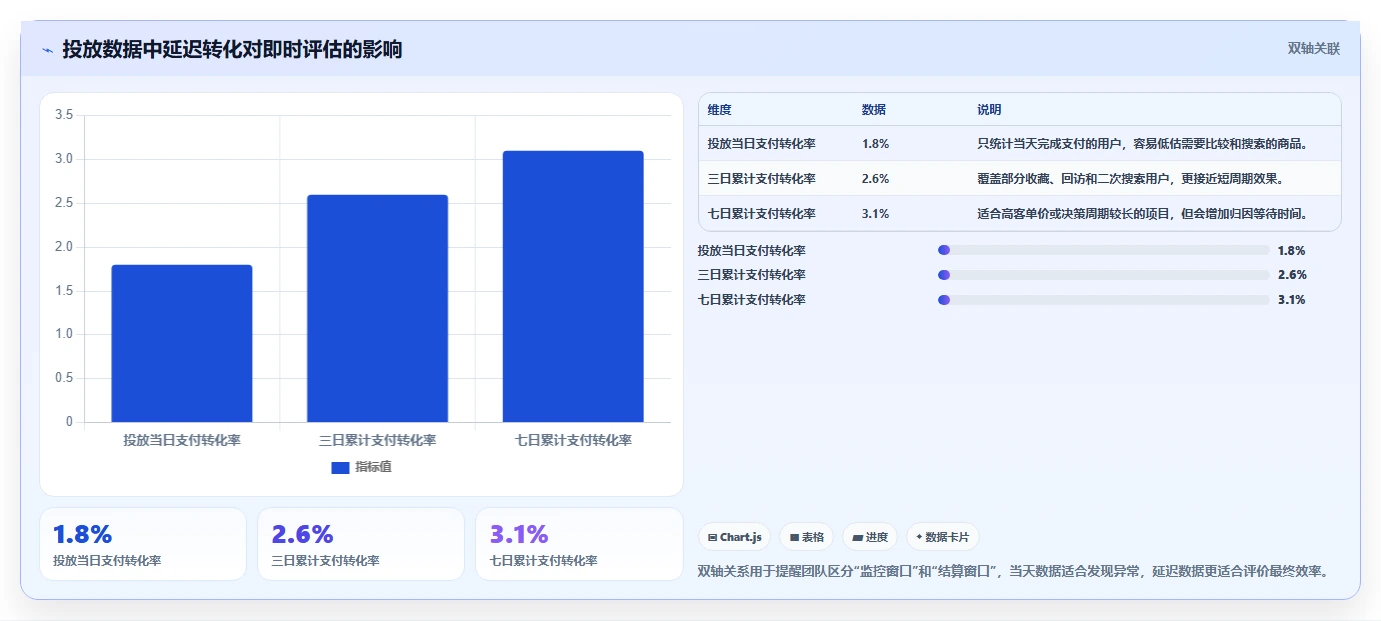
Task: Click the 2.6% data card
Action: pyautogui.click(x=361, y=544)
